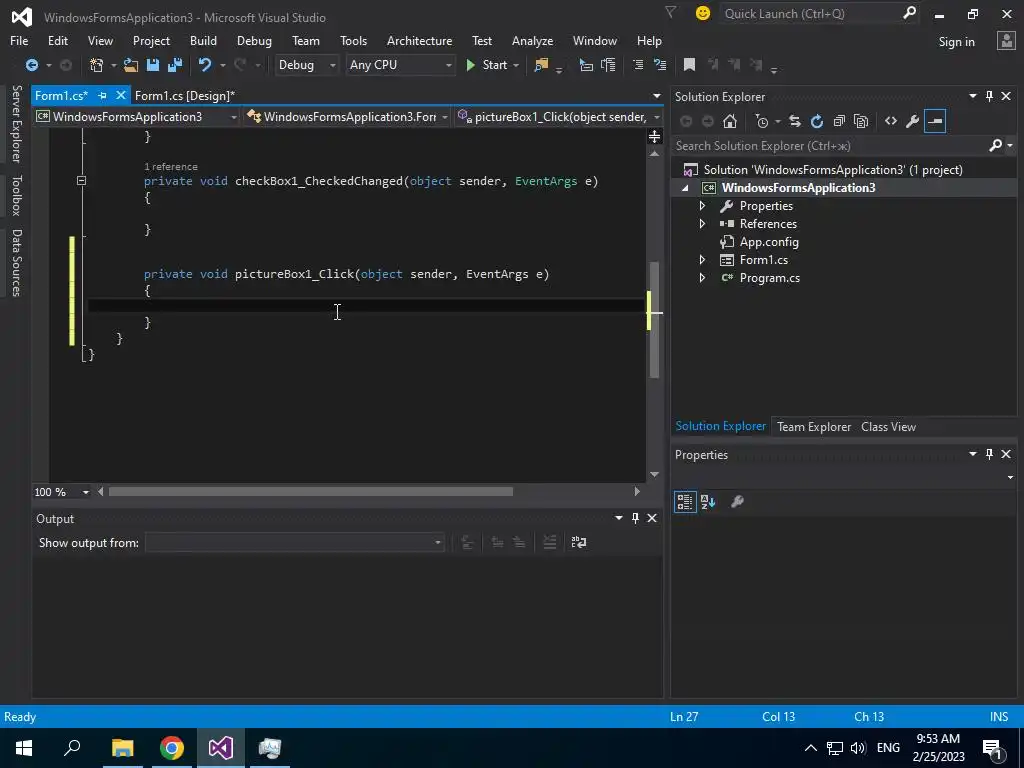
Task: Toggle auto hide pin on Solution Explorer
Action: pos(989,96)
